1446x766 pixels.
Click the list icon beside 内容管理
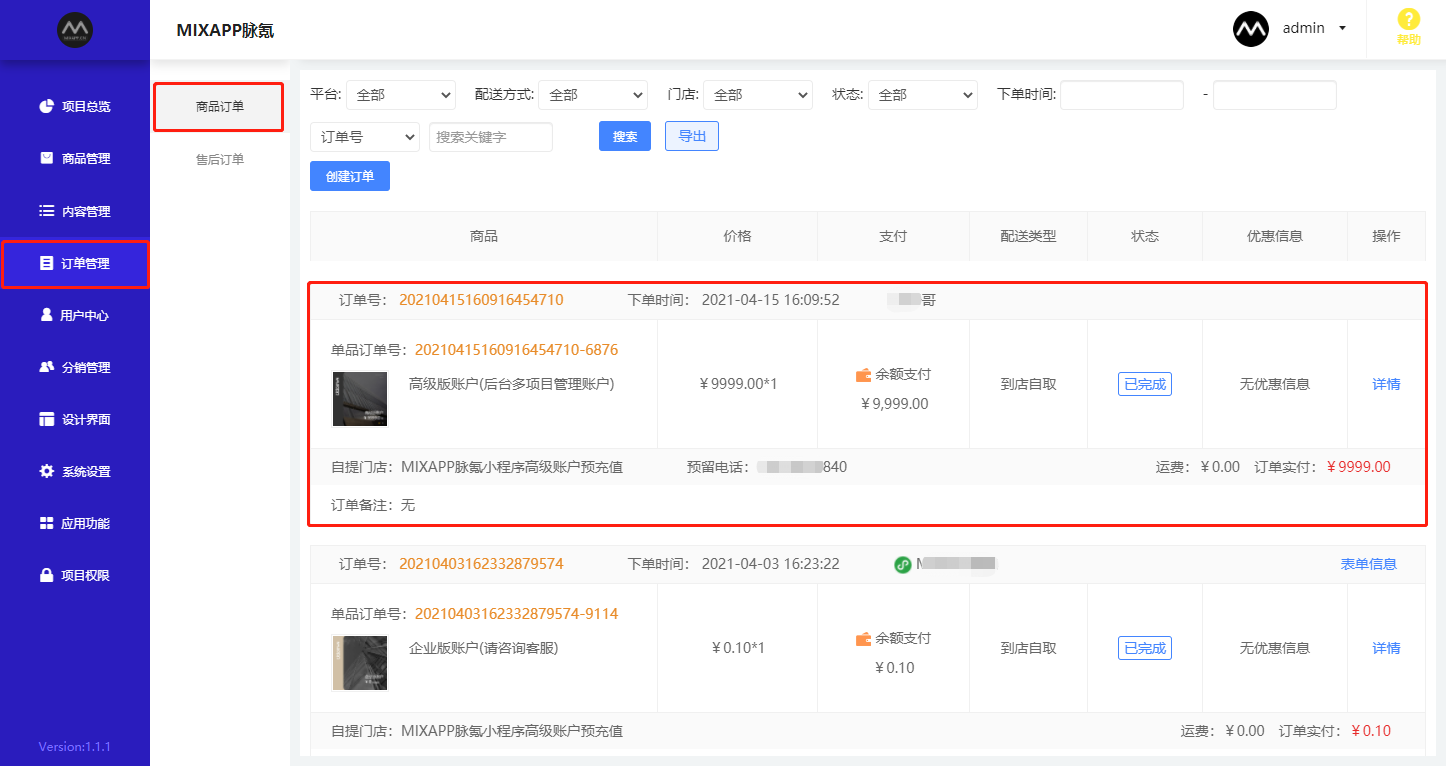tap(46, 211)
